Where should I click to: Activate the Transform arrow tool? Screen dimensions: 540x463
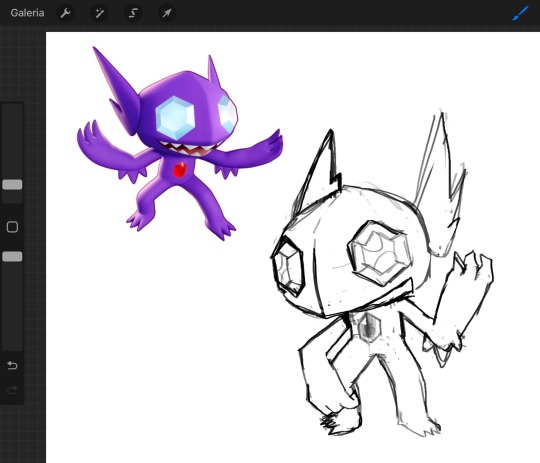coord(167,13)
